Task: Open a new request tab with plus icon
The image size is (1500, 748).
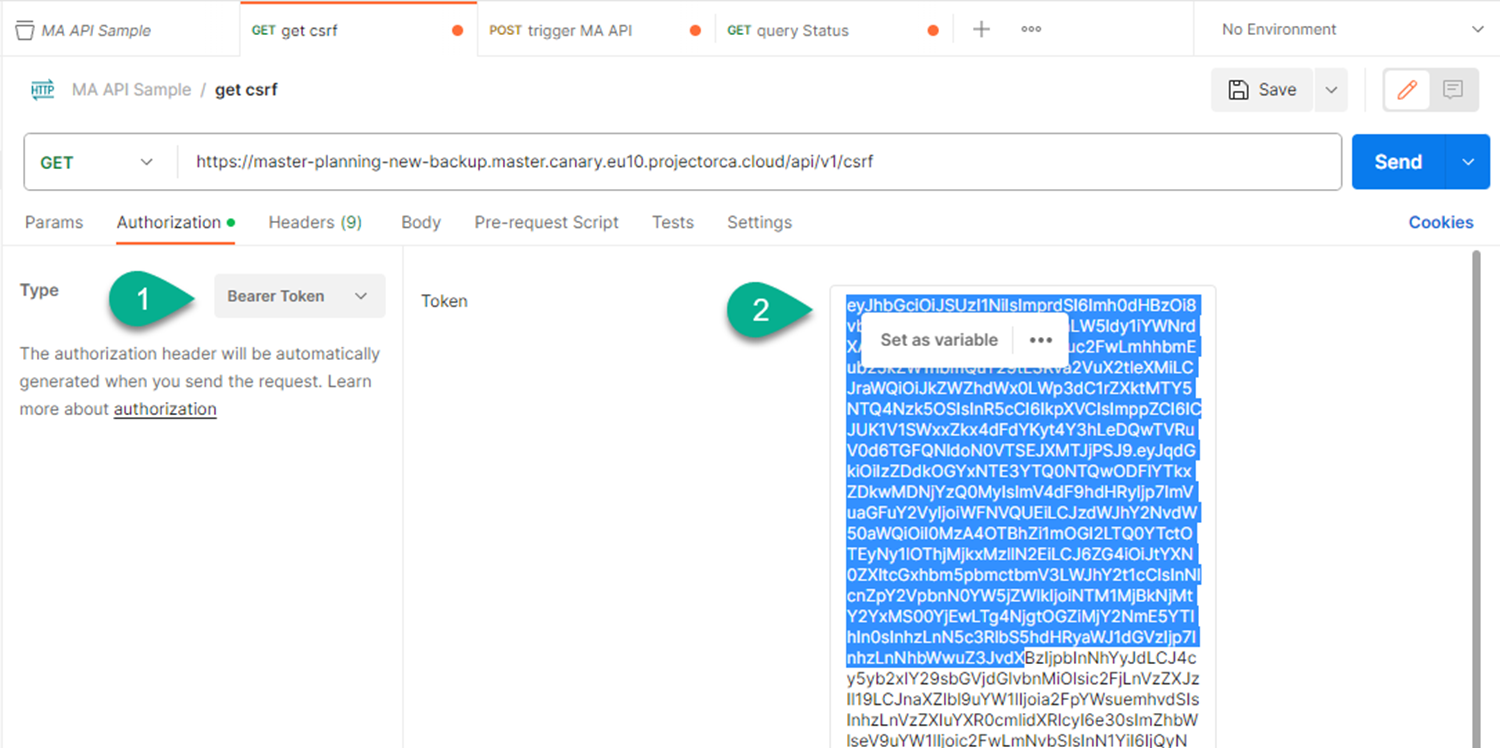Action: pyautogui.click(x=981, y=30)
